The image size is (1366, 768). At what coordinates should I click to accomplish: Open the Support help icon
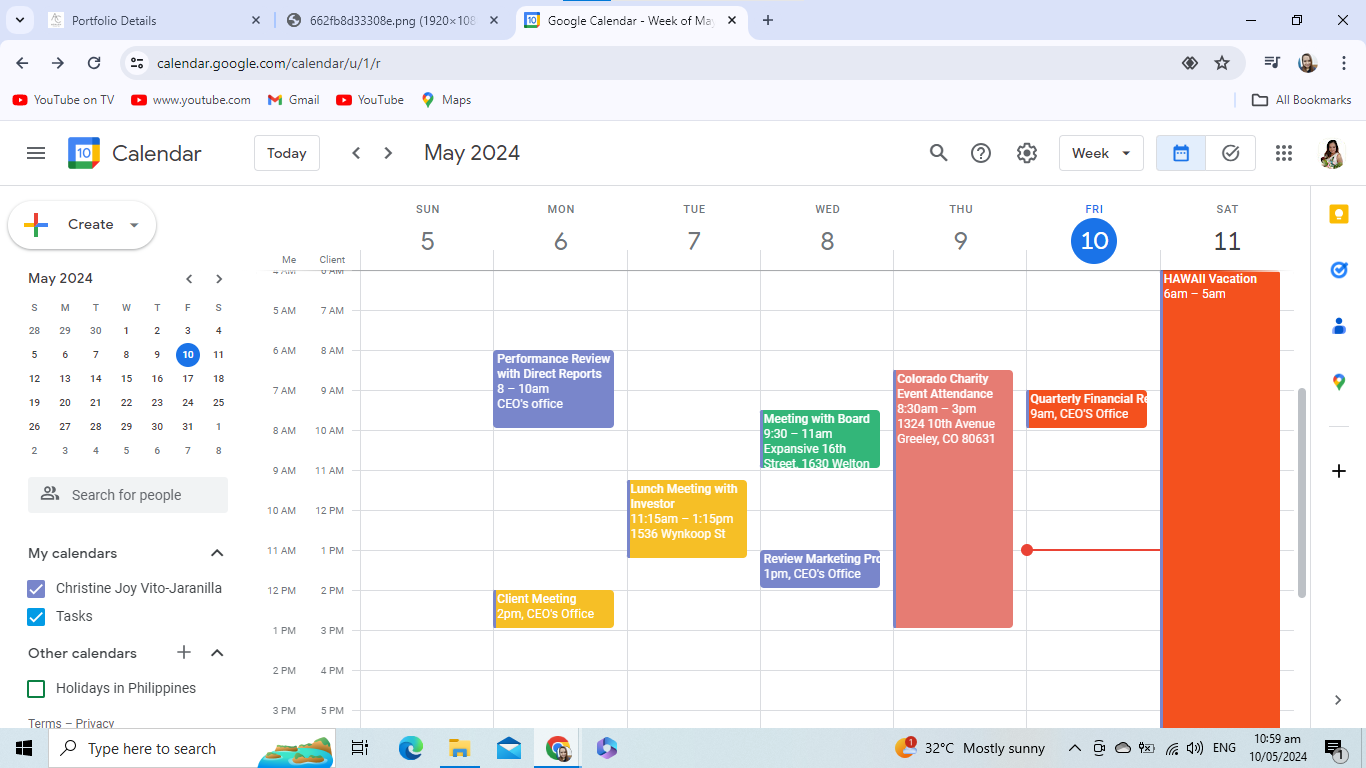(981, 153)
